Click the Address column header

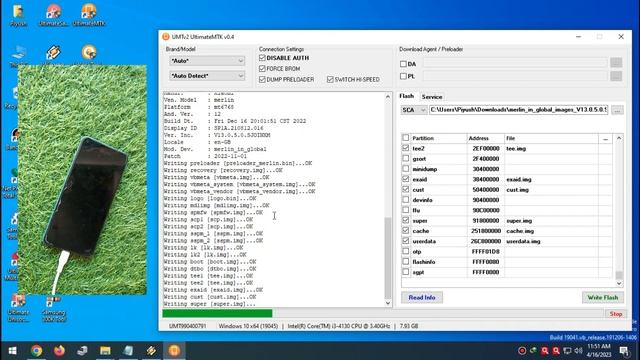pos(486,138)
